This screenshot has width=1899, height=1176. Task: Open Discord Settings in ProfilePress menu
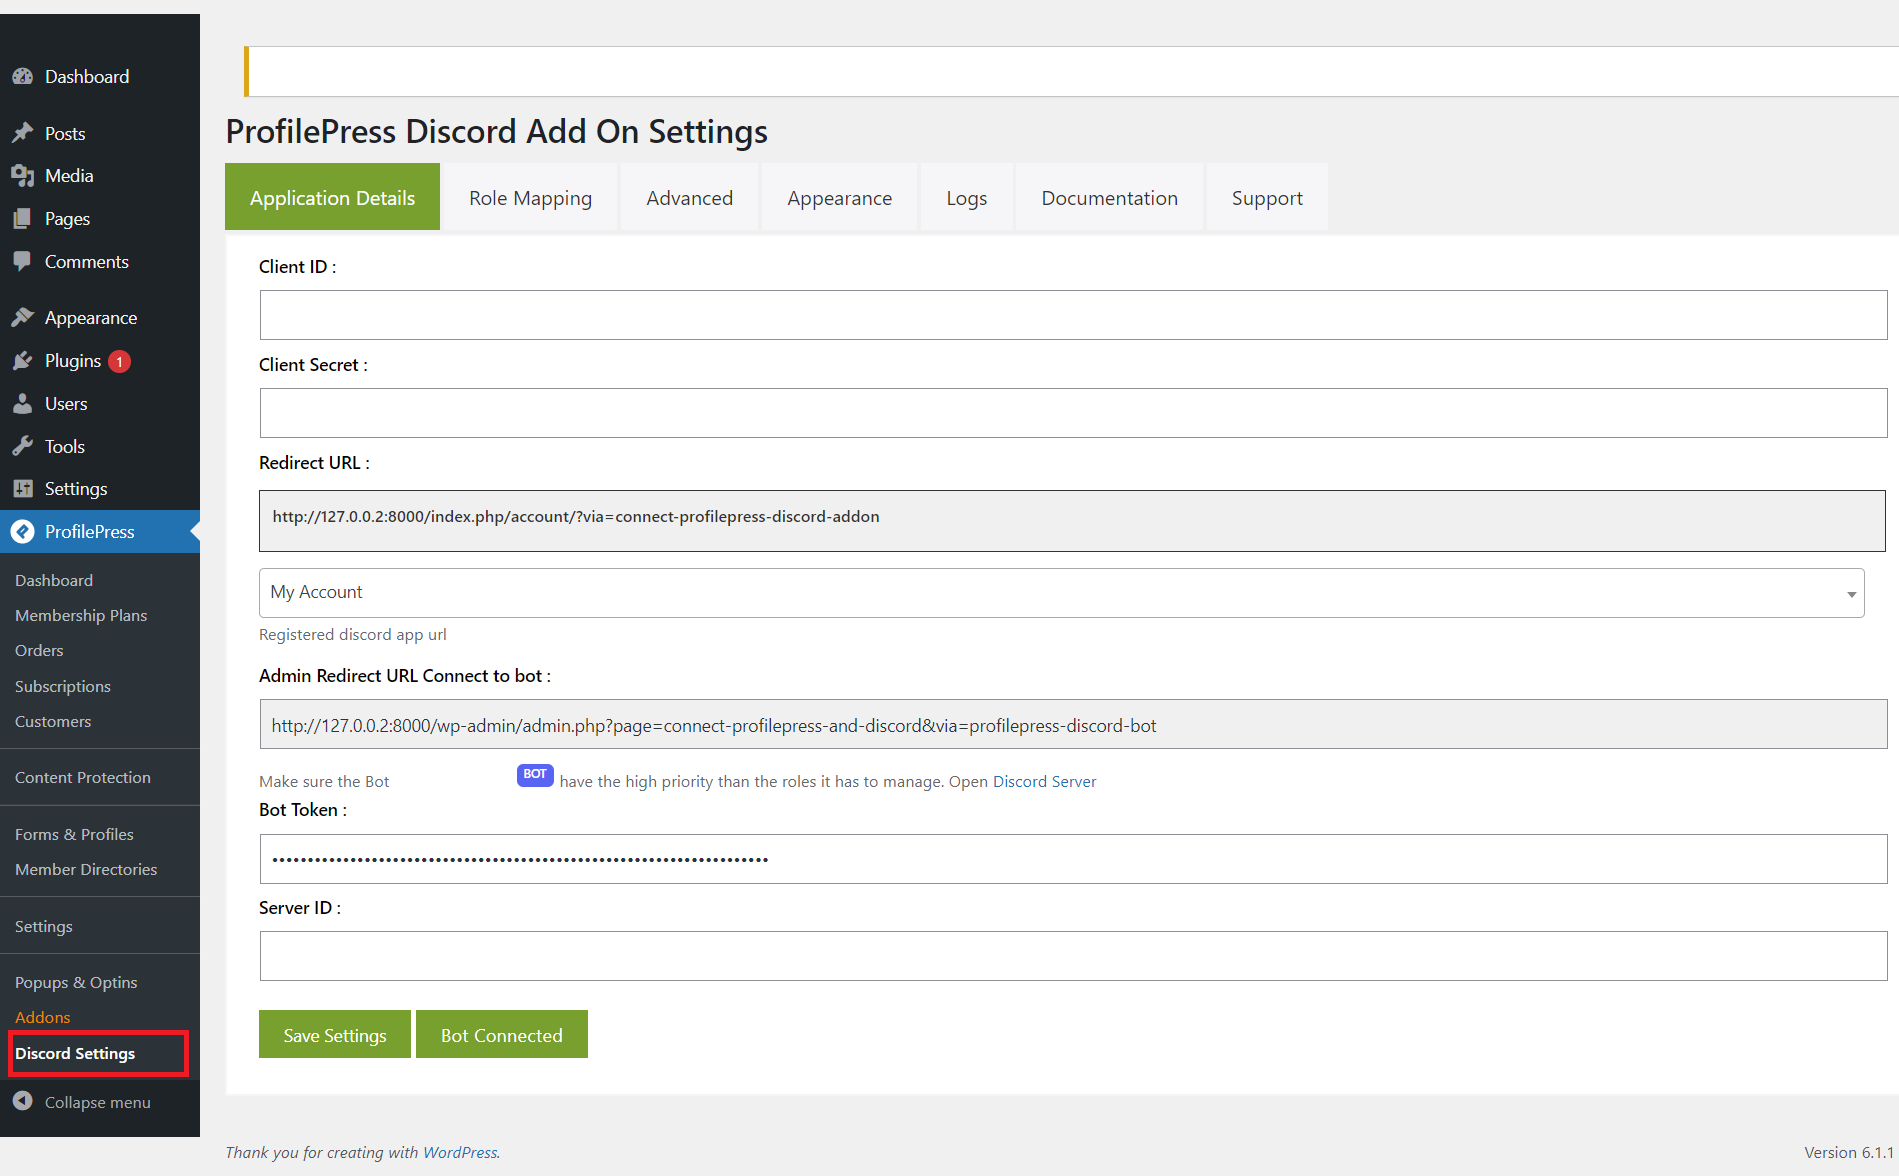[75, 1053]
